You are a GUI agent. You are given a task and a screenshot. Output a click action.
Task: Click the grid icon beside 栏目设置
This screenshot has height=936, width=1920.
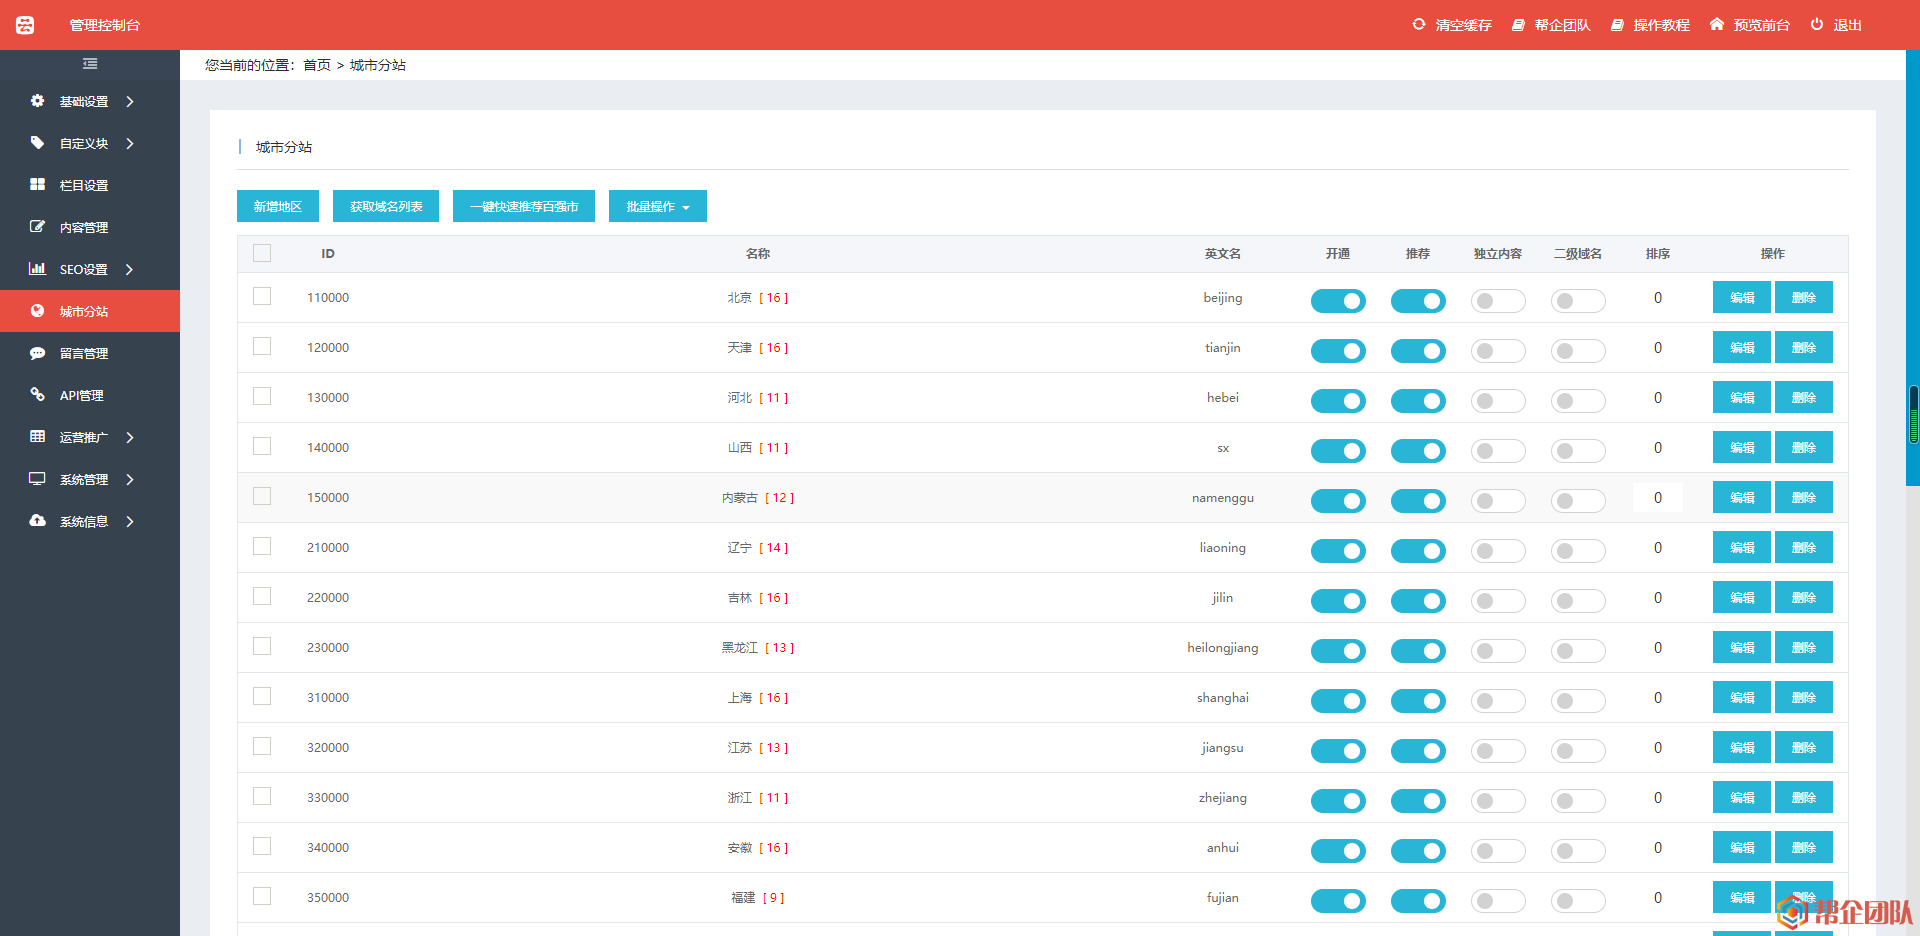[x=37, y=185]
